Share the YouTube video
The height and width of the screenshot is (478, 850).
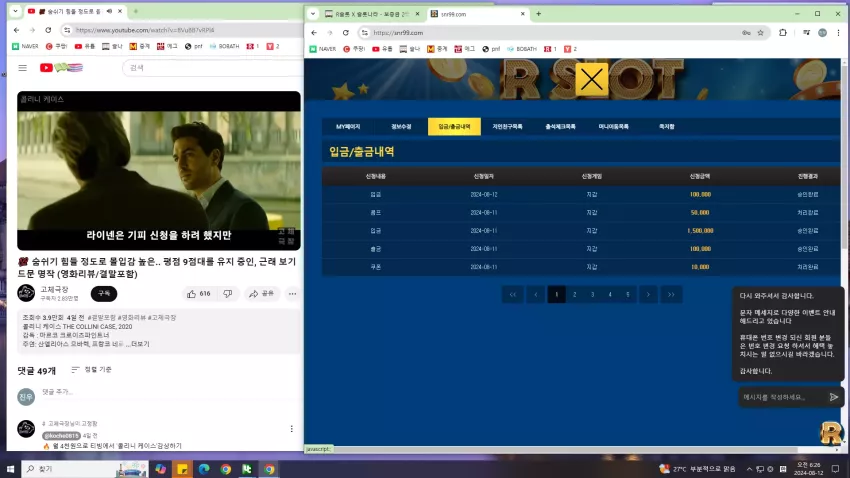(x=262, y=294)
